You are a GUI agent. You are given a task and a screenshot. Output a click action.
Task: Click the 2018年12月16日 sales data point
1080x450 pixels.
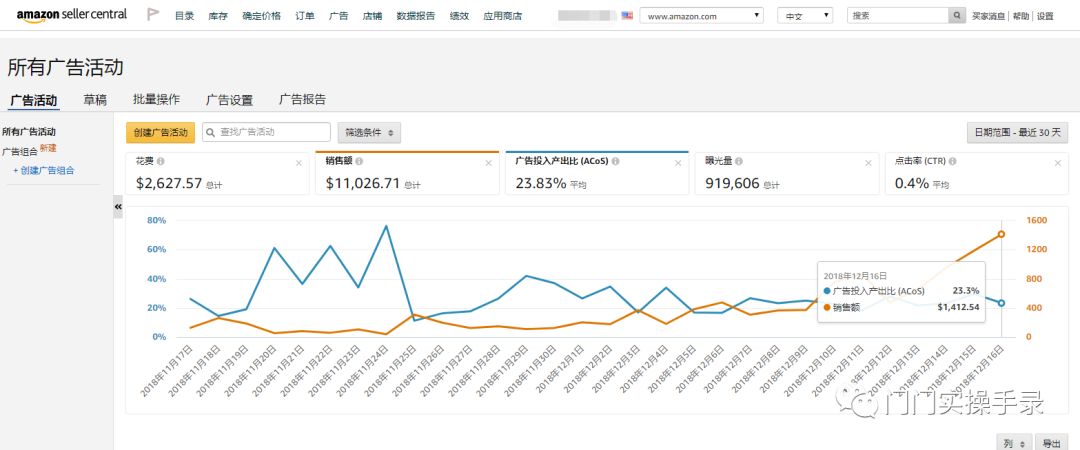click(x=1001, y=234)
